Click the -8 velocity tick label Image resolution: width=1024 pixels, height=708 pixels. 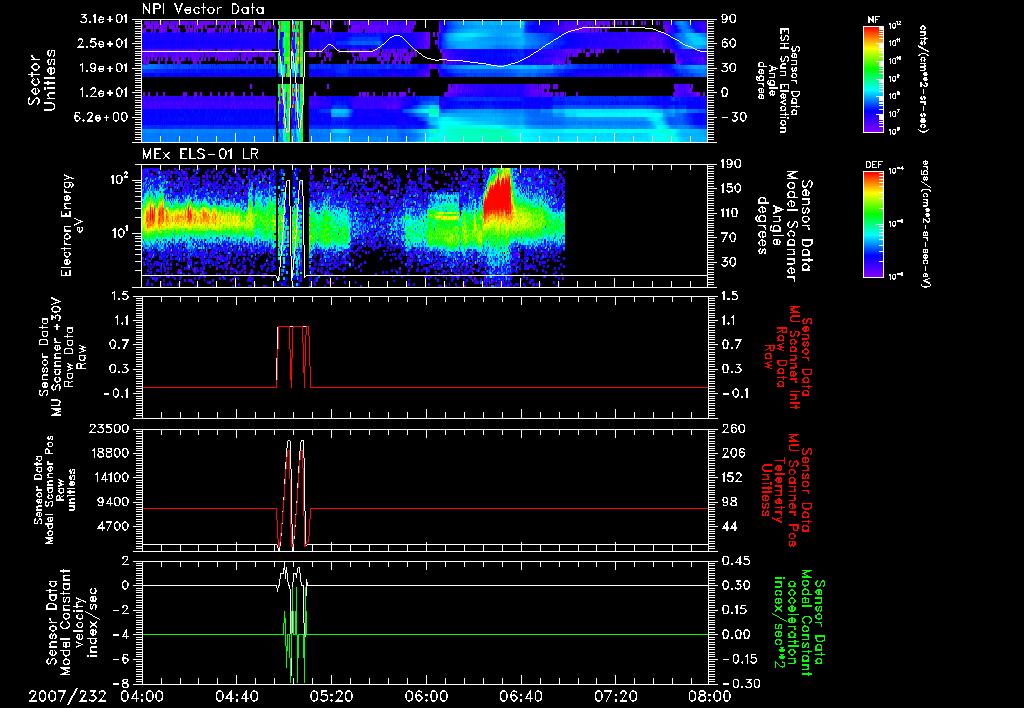click(122, 684)
